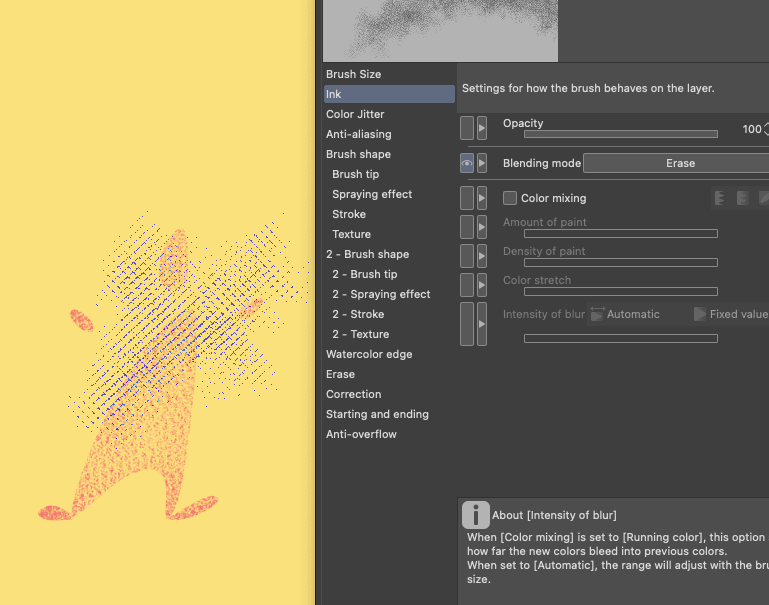Click the brush stroke preview thumbnail
769x605 pixels.
pyautogui.click(x=440, y=30)
